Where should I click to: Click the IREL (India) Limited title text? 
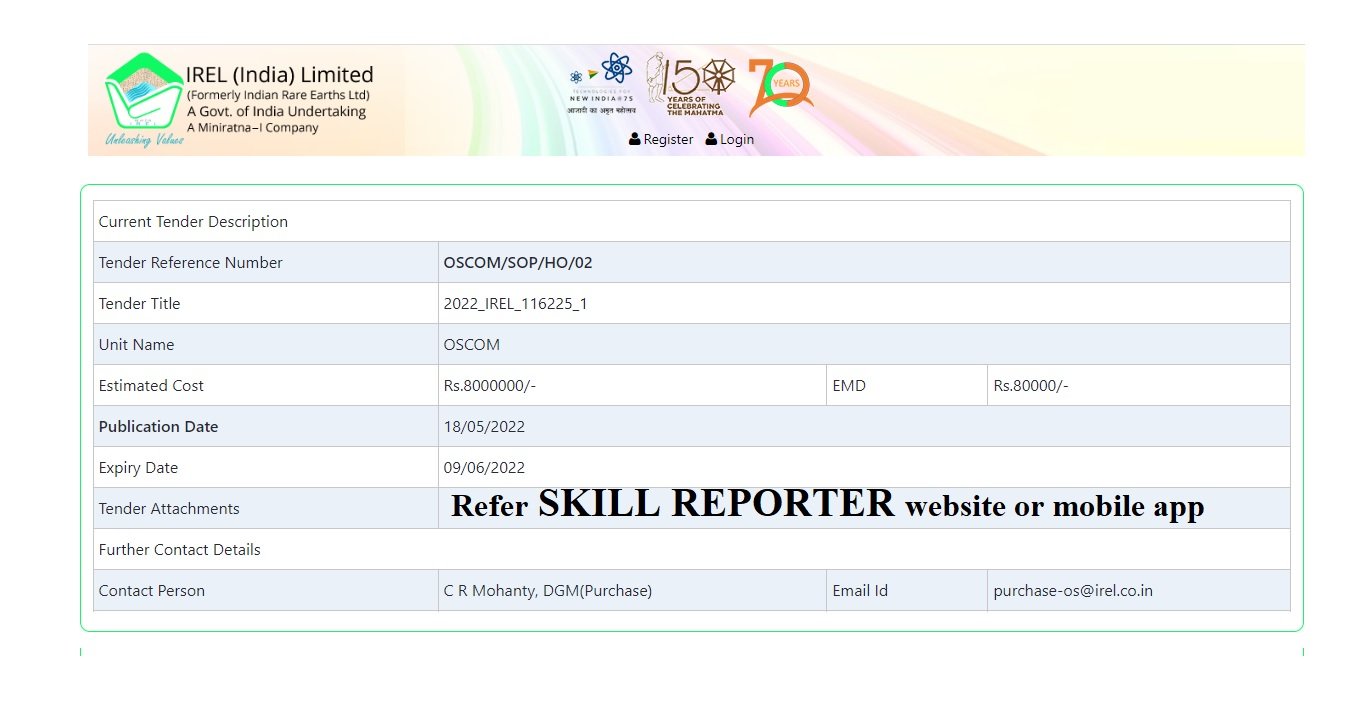pos(279,75)
